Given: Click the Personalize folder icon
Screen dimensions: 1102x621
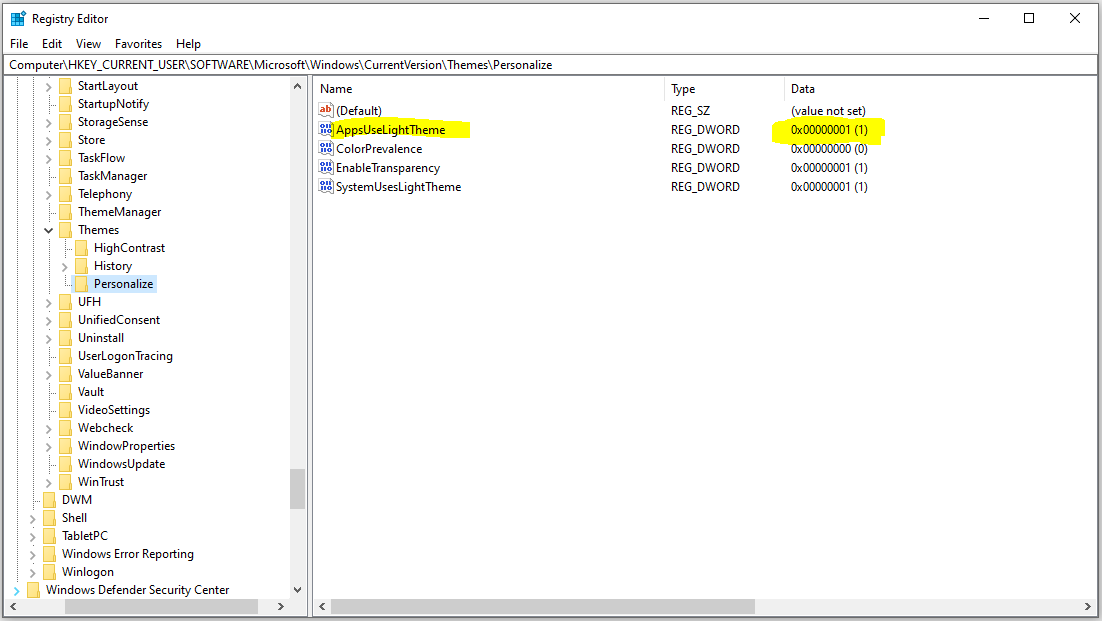Looking at the screenshot, I should click(x=82, y=284).
